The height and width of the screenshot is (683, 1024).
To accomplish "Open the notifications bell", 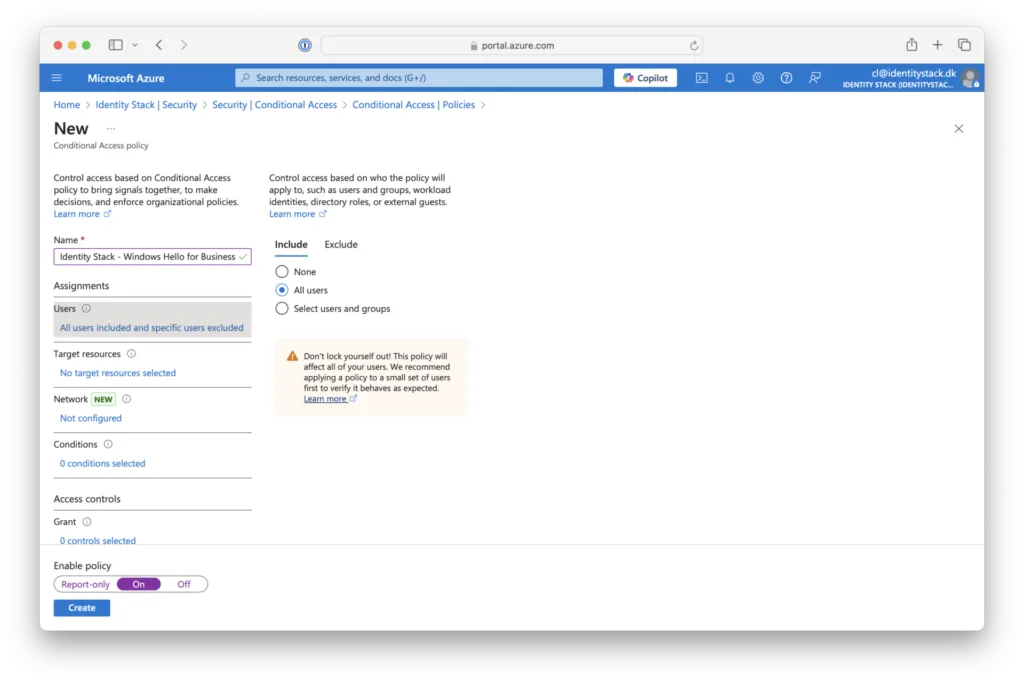I will point(729,78).
